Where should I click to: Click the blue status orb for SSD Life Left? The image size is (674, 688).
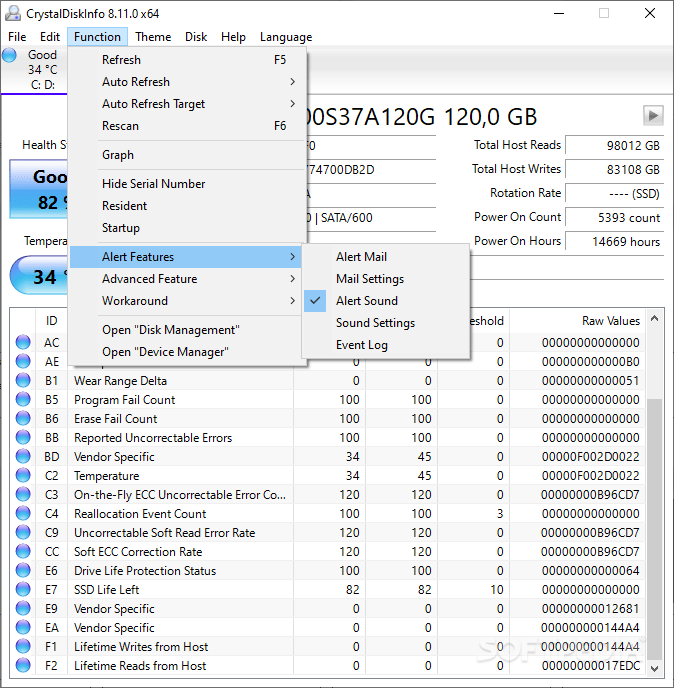point(23,590)
